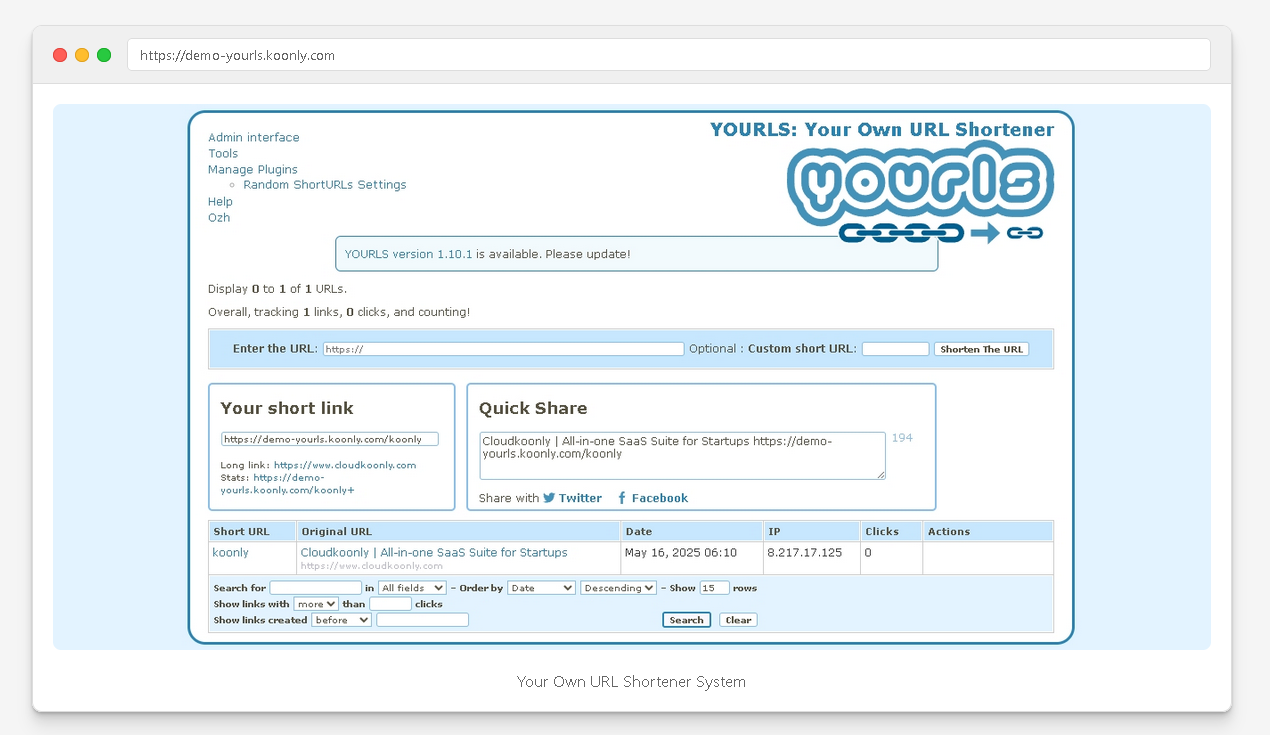This screenshot has height=735, width=1270.
Task: Open the created before dropdown
Action: tap(341, 620)
